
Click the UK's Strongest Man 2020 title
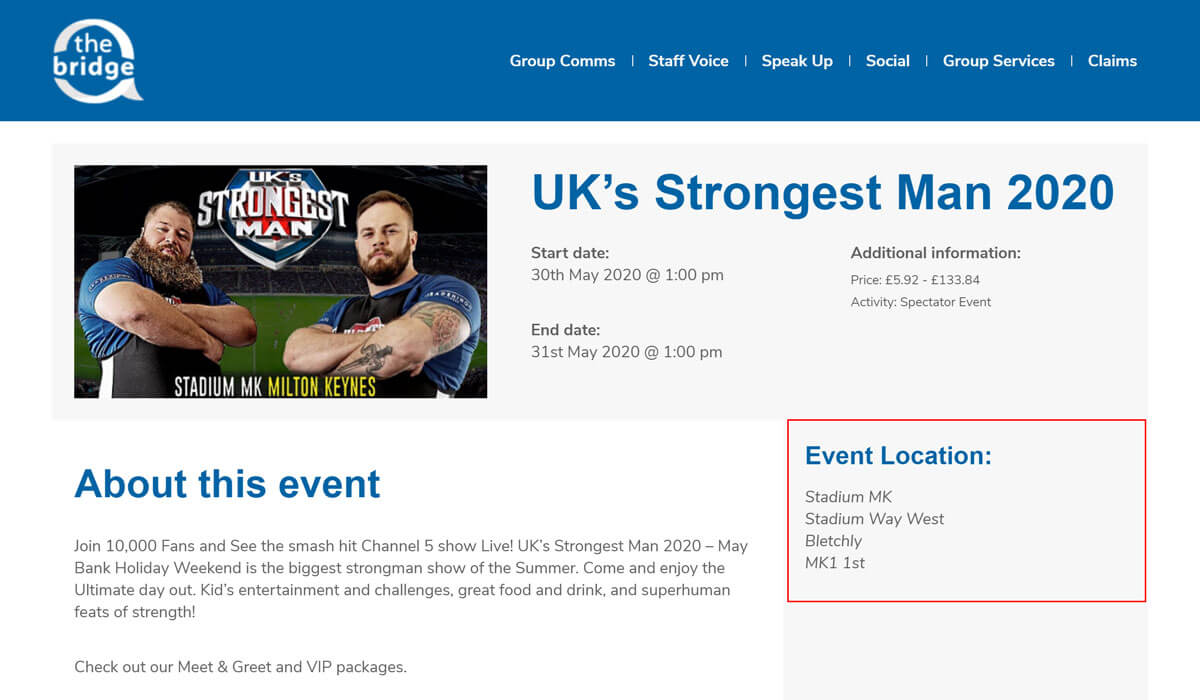pos(822,192)
